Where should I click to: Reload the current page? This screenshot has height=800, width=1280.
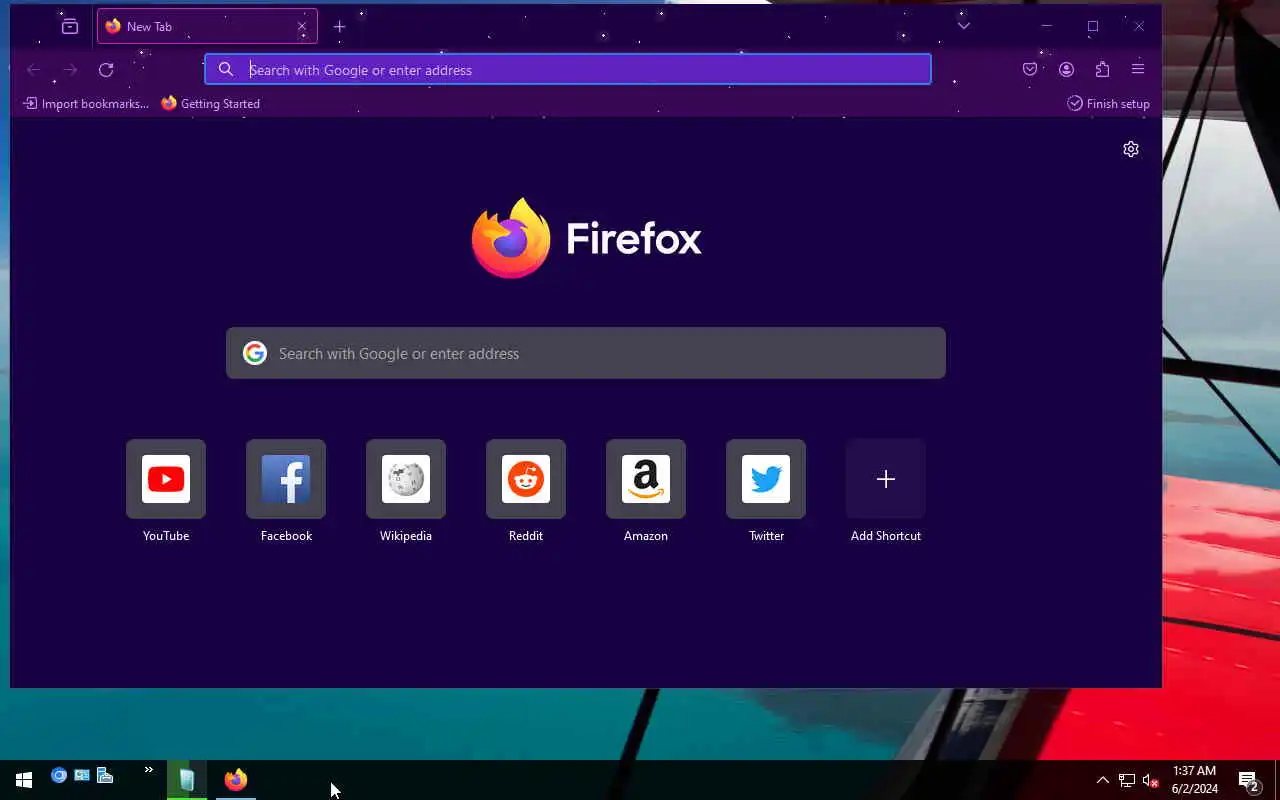click(106, 70)
